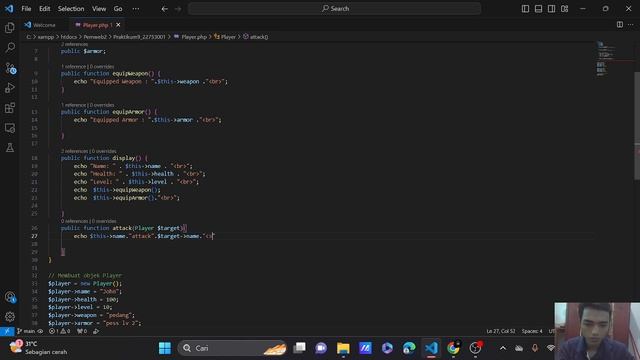The image size is (640, 360).
Task: Open Source Control view in activity bar
Action: tap(10, 68)
